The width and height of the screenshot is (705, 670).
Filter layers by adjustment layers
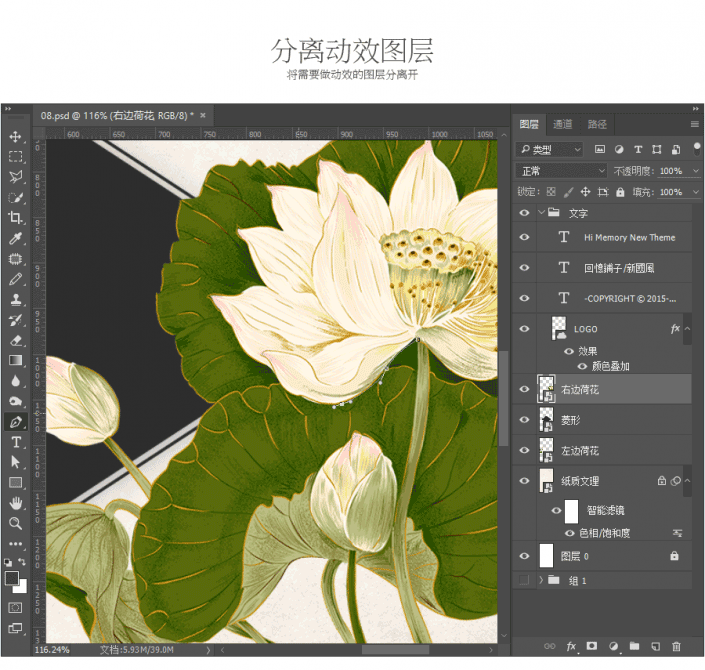(619, 149)
